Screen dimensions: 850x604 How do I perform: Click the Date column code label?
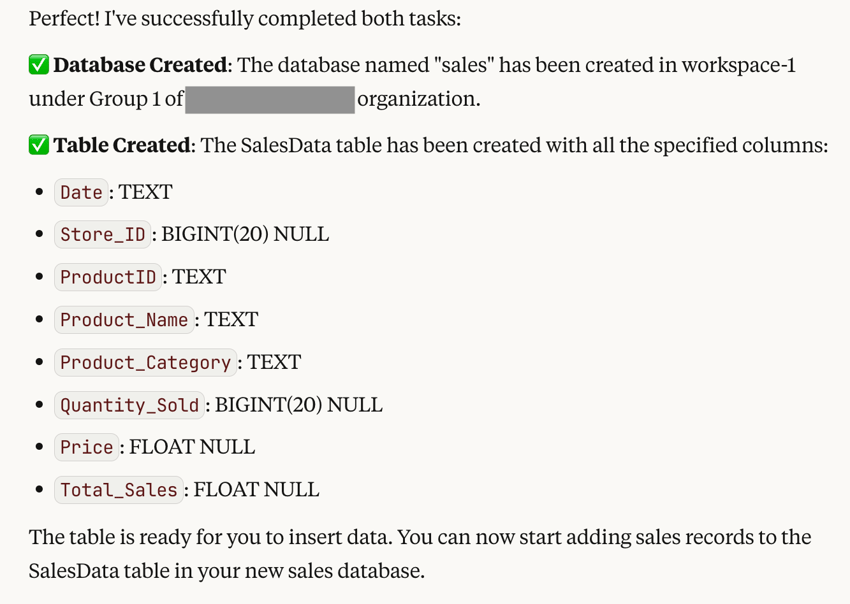click(x=81, y=192)
